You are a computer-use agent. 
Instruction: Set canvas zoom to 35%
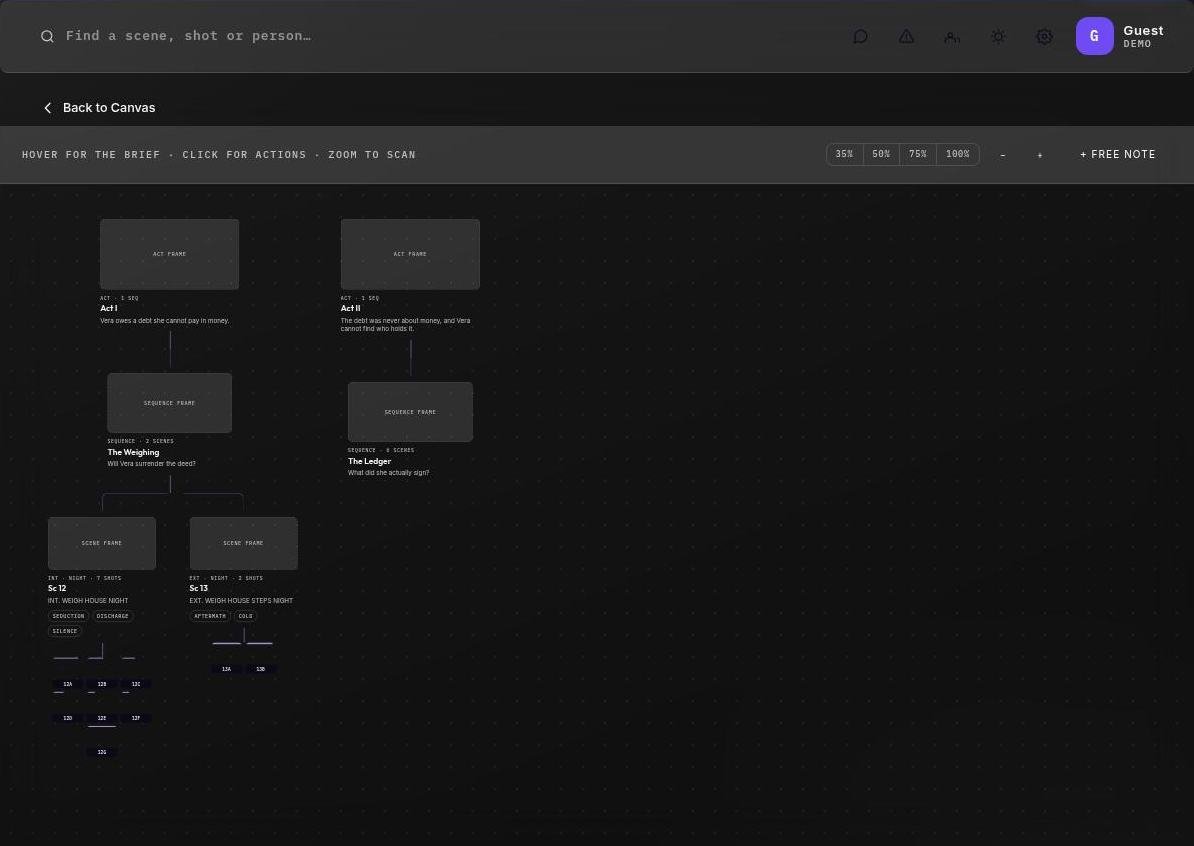pos(844,154)
